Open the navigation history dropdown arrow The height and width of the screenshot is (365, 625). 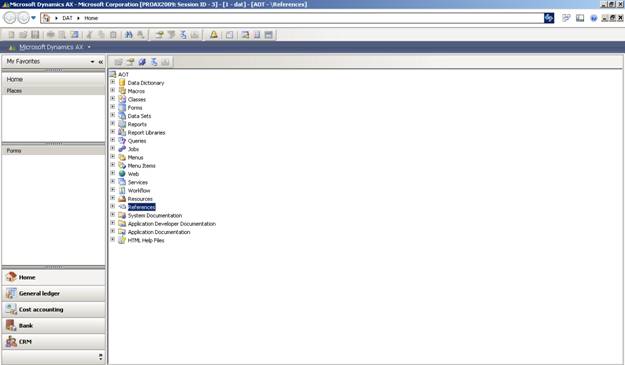point(33,18)
